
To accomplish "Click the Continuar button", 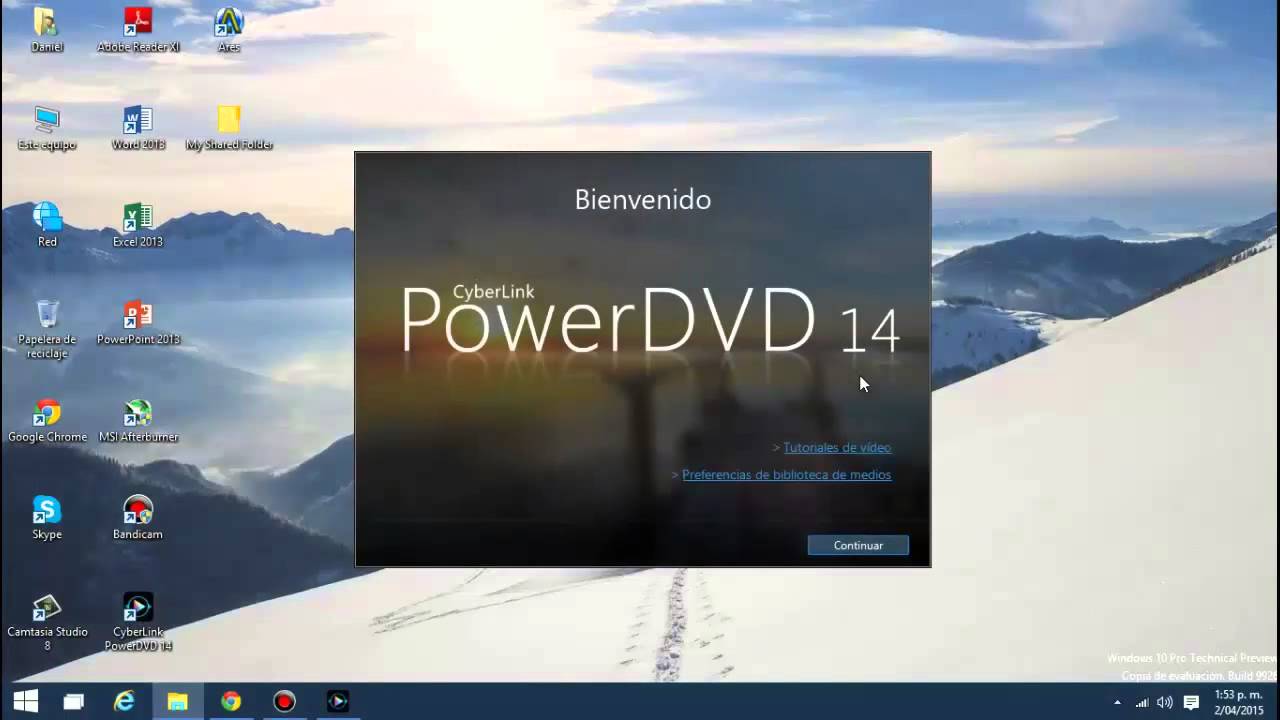I will 858,545.
